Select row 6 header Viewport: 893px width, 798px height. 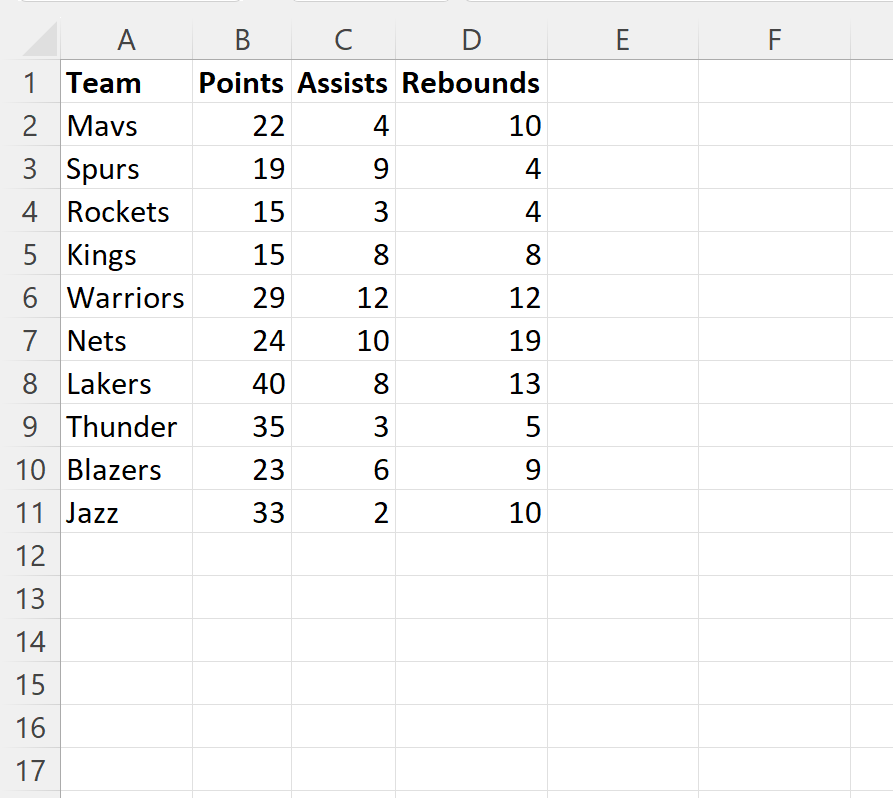coord(30,298)
